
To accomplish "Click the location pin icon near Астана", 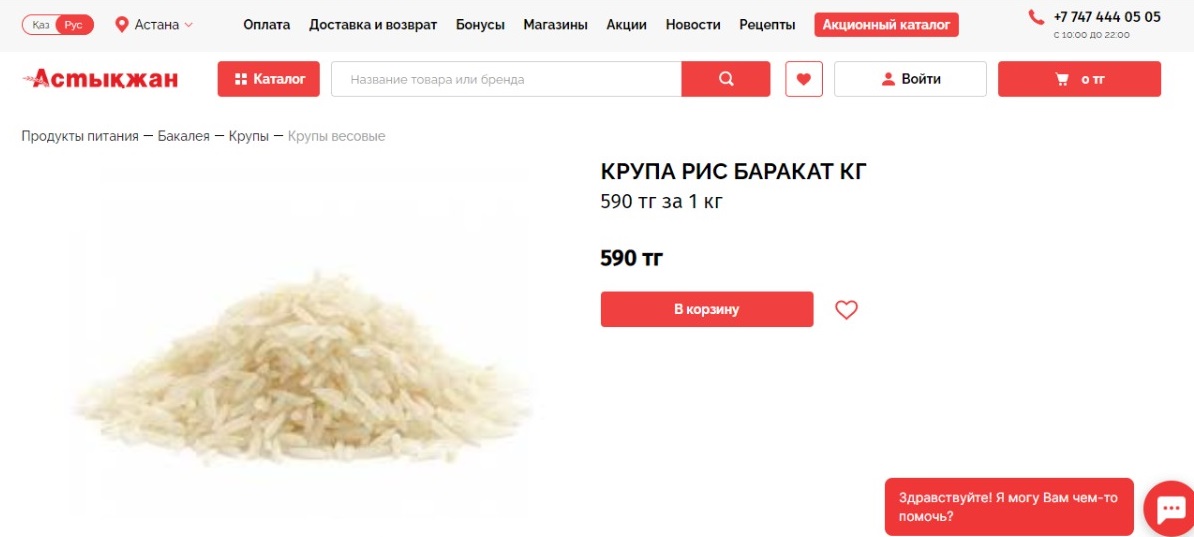I will coord(121,25).
